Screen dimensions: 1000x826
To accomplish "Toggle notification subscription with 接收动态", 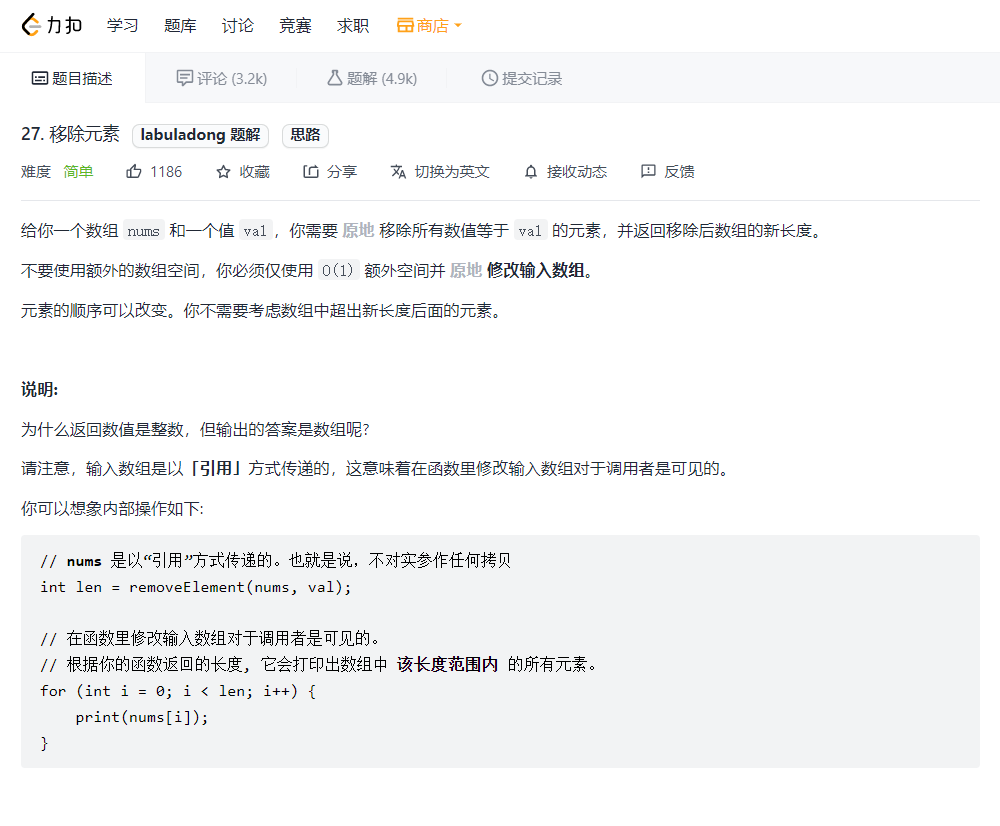I will click(565, 171).
